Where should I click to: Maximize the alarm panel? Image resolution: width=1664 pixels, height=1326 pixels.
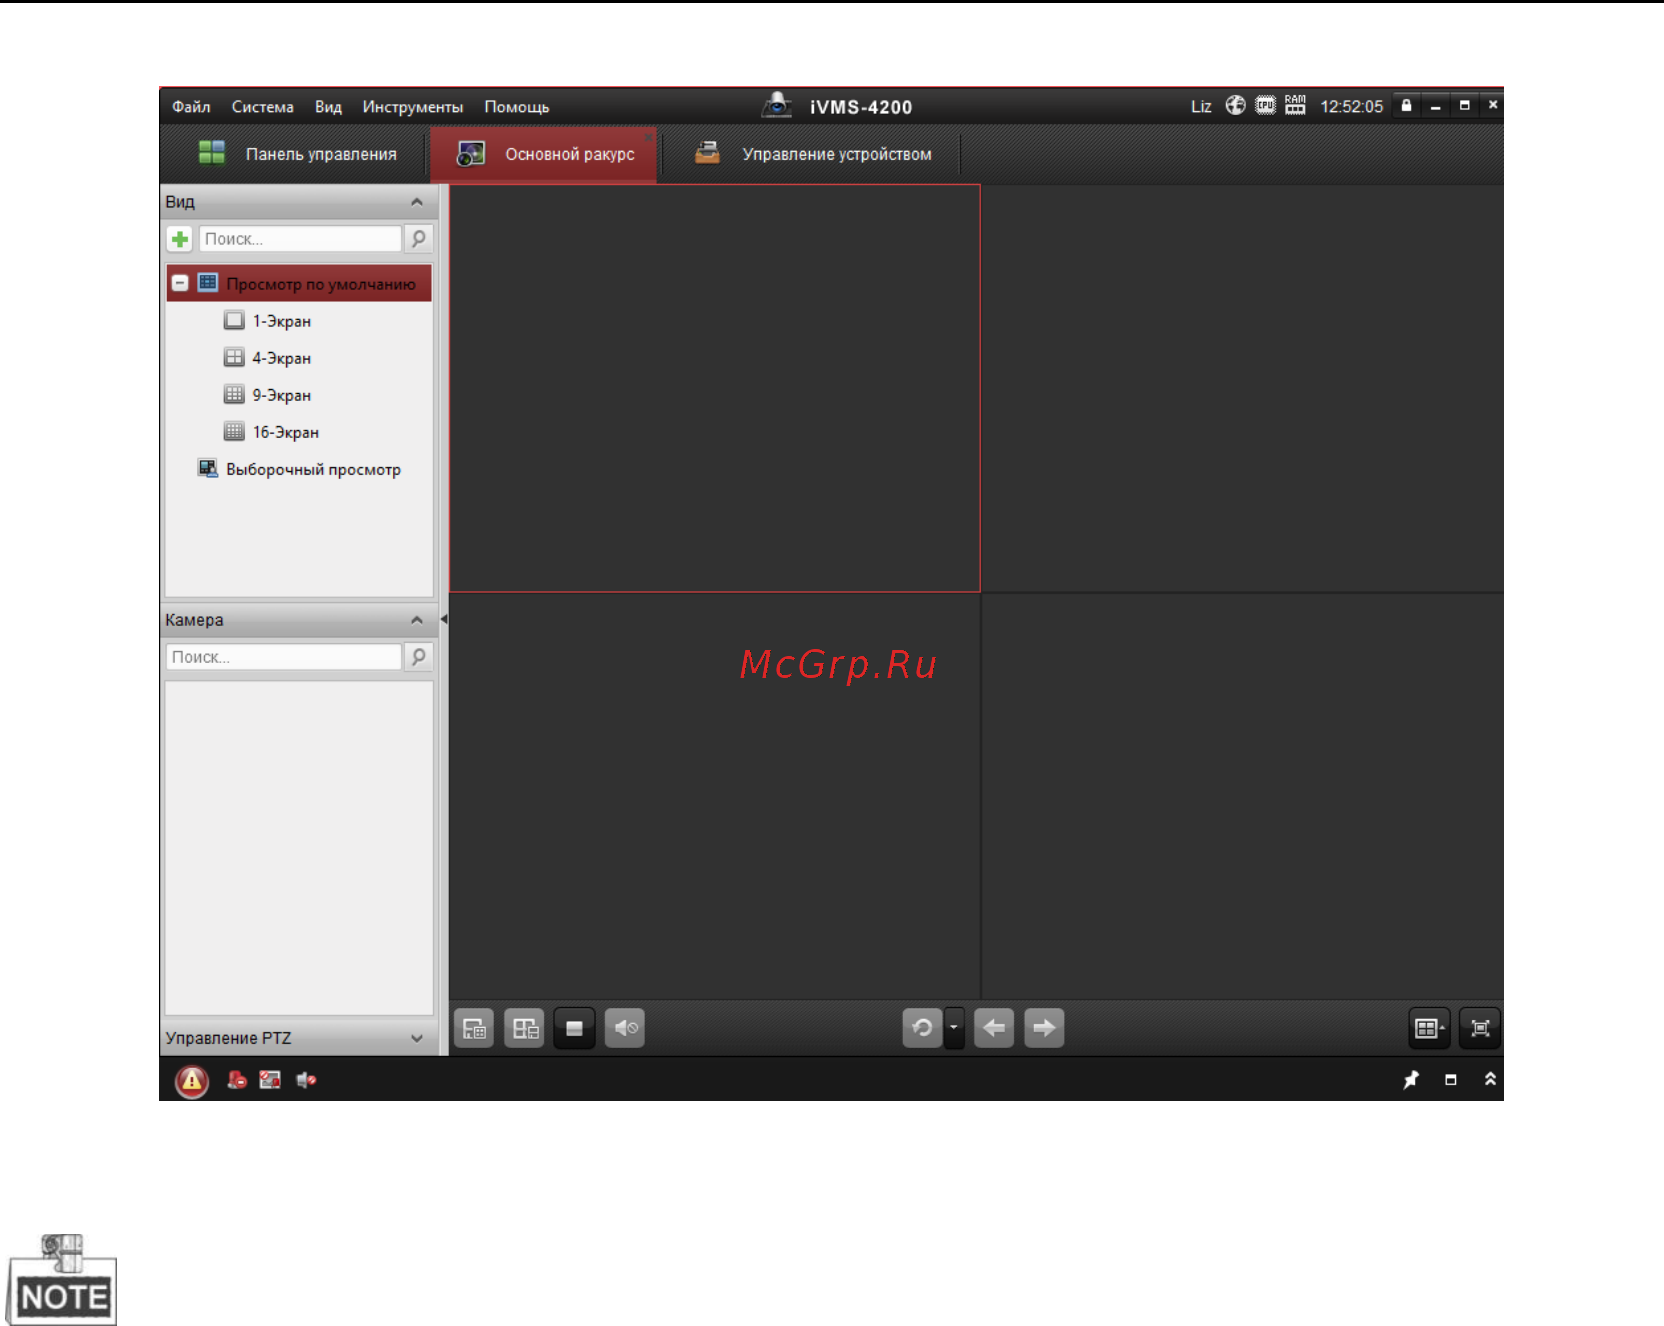(x=1451, y=1080)
